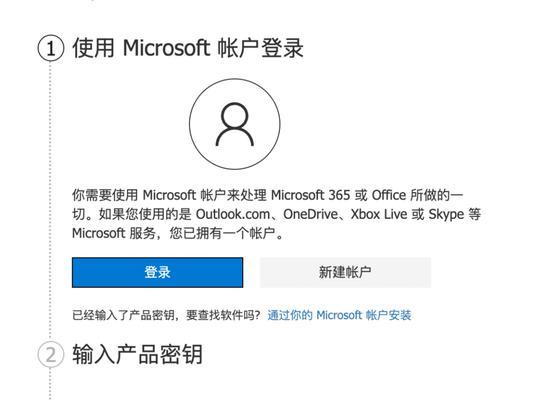
Task: Click the word Office in the description
Action: 389,195
